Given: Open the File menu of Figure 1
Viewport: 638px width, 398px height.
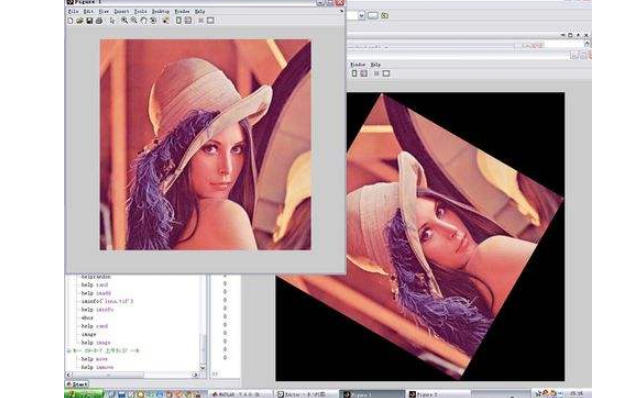Looking at the screenshot, I should click(73, 11).
